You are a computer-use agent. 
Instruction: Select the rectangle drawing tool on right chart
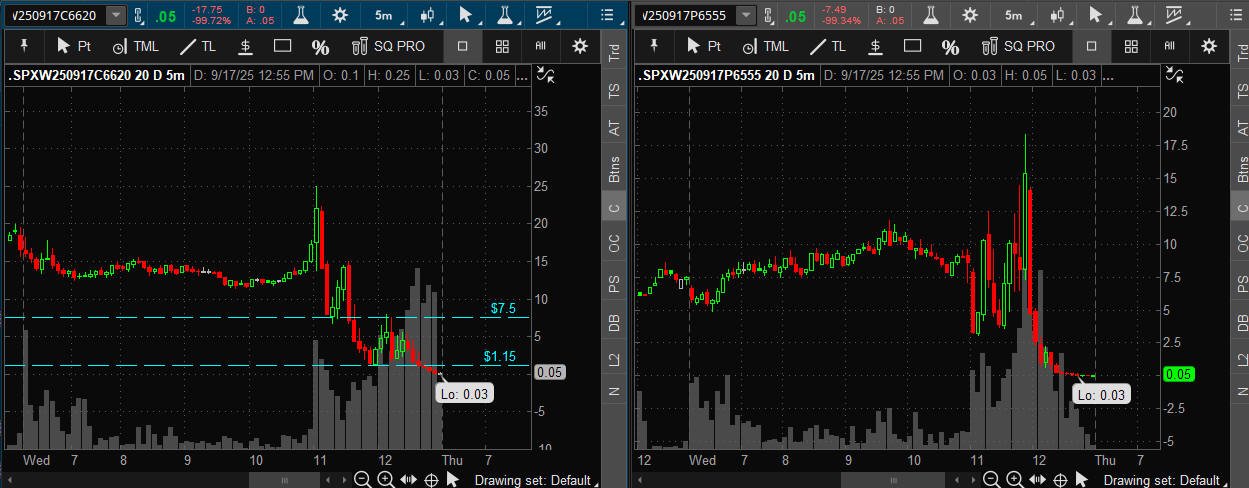coord(911,46)
